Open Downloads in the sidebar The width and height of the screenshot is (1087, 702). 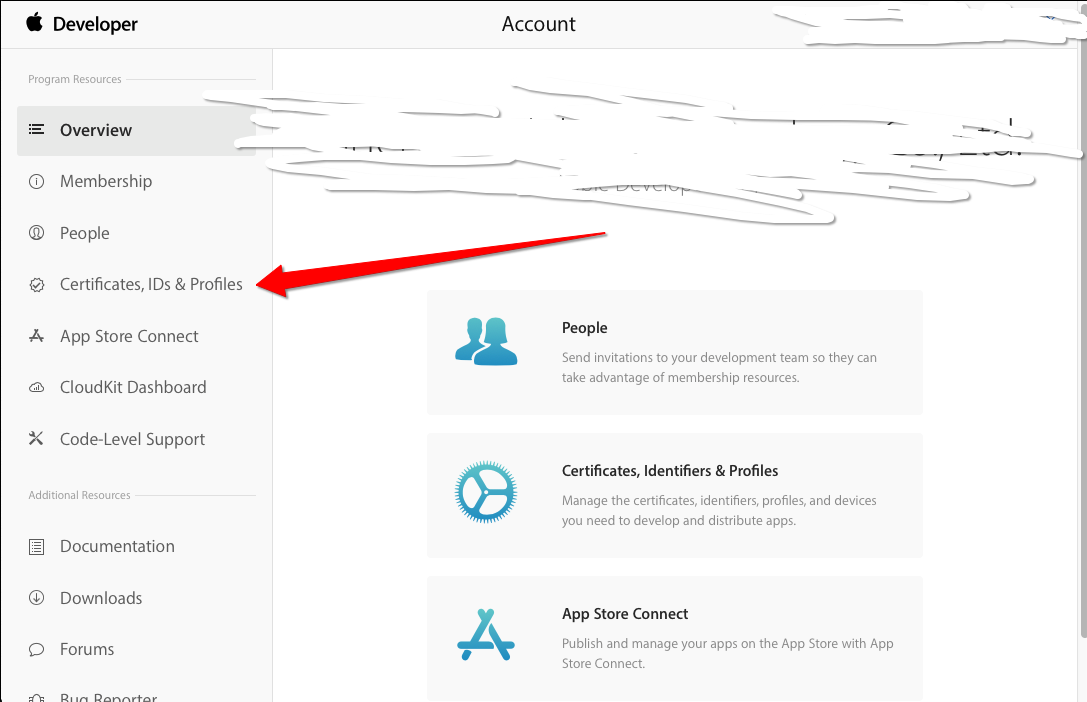pyautogui.click(x=101, y=598)
